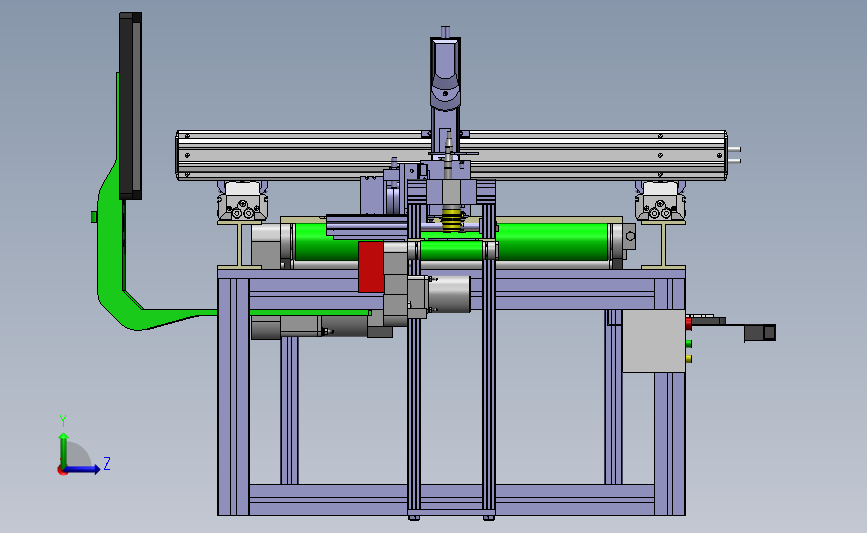Select the gray control box on the frame
The image size is (867, 533).
click(654, 341)
